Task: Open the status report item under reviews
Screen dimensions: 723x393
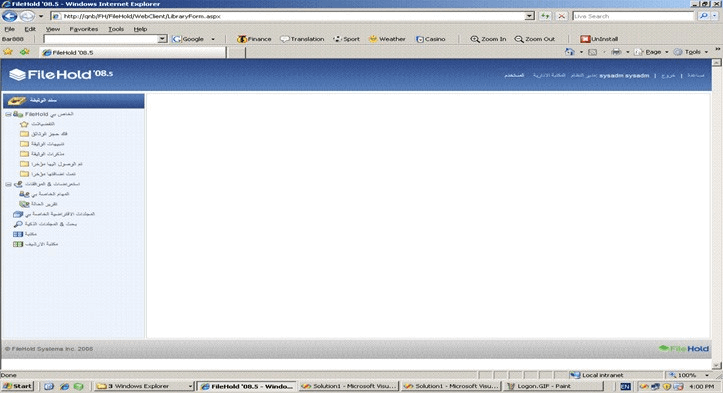Action: pos(38,204)
